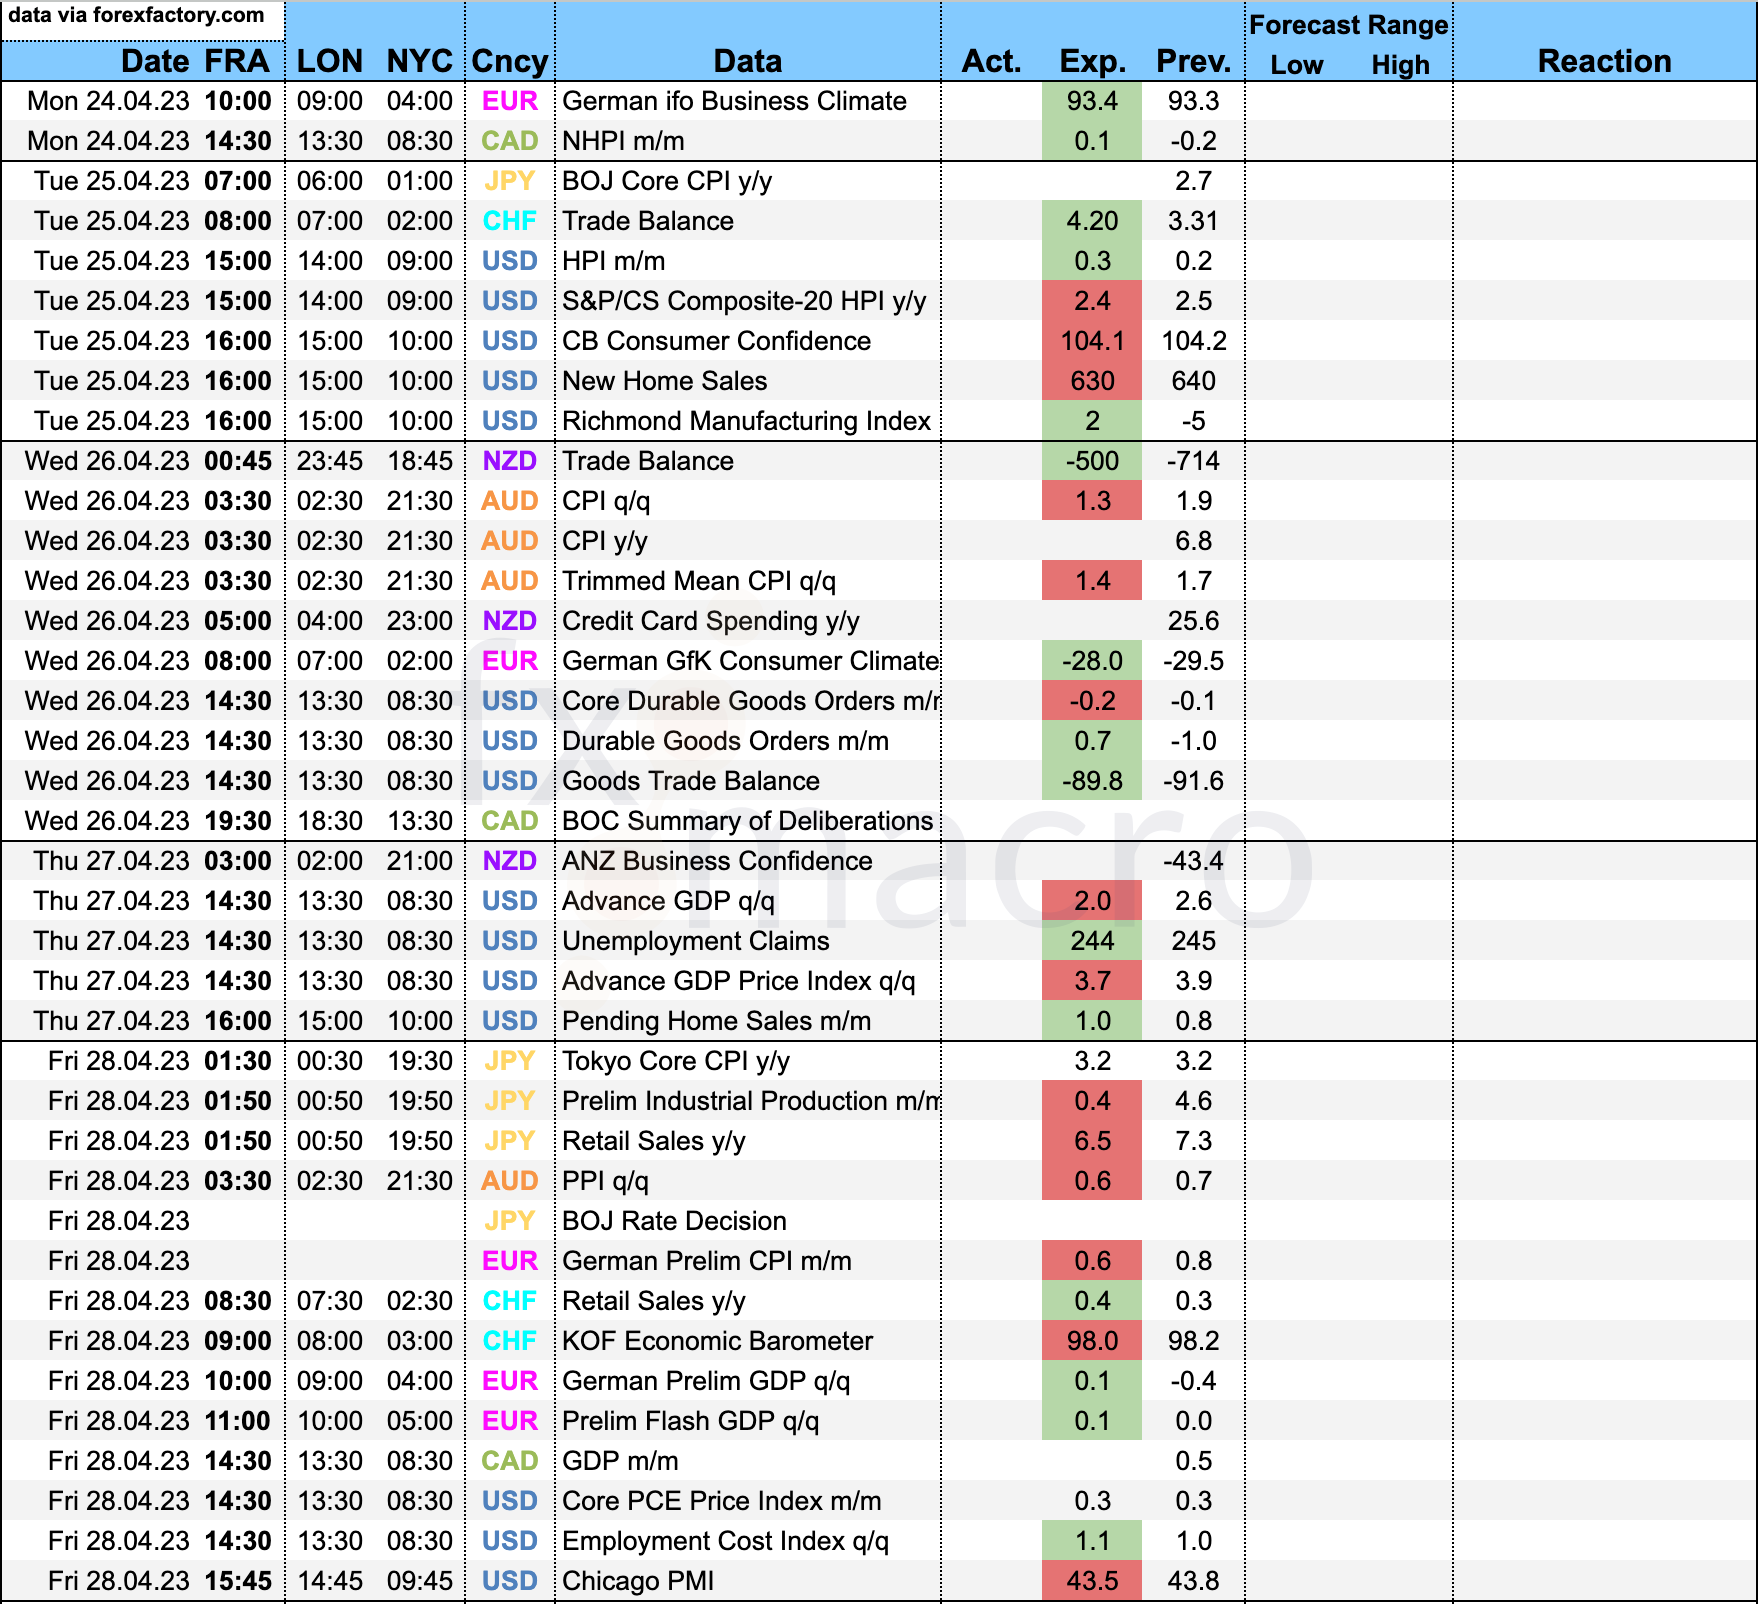Screen dimensions: 1758x1604
Task: Select the 104.1 expected value cell
Action: [x=1092, y=341]
